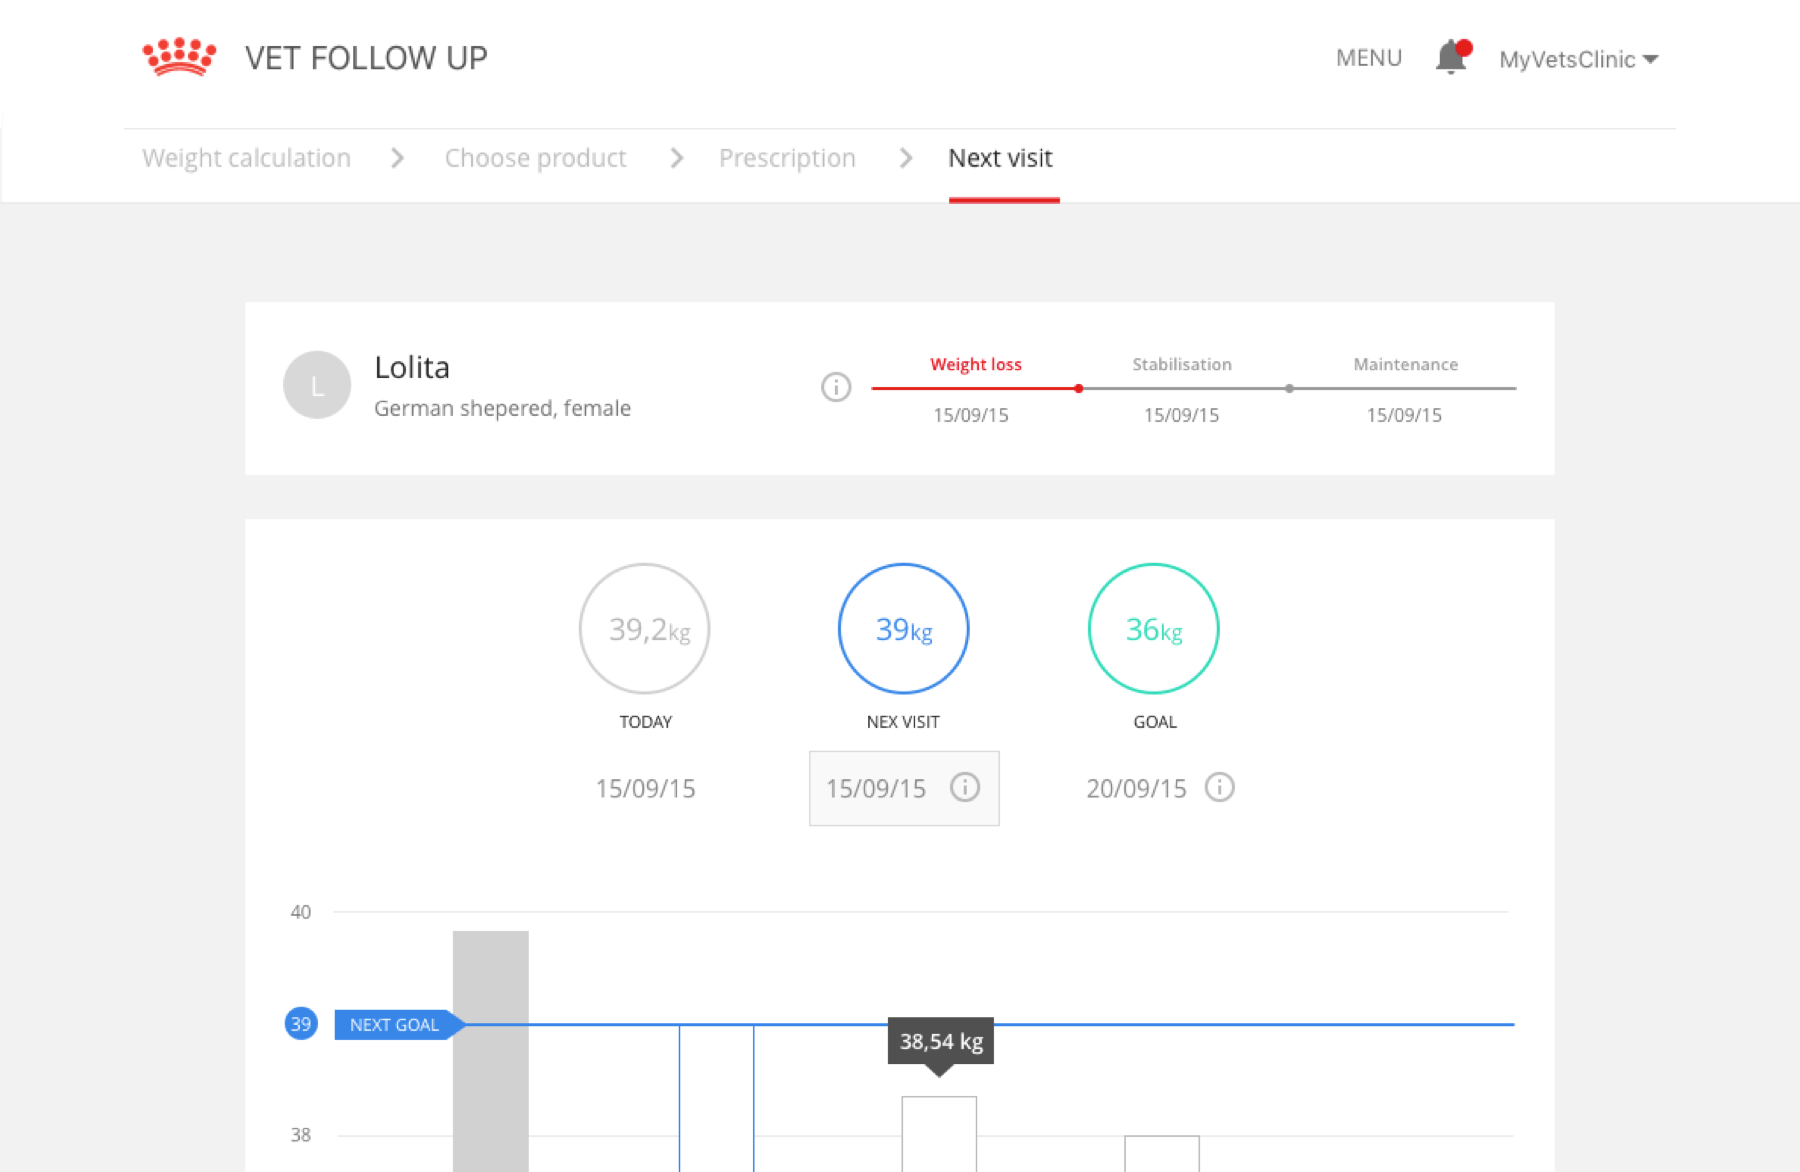Screen dimensions: 1800x1172
Task: Click info icon beside the phase timeline
Action: pos(836,387)
